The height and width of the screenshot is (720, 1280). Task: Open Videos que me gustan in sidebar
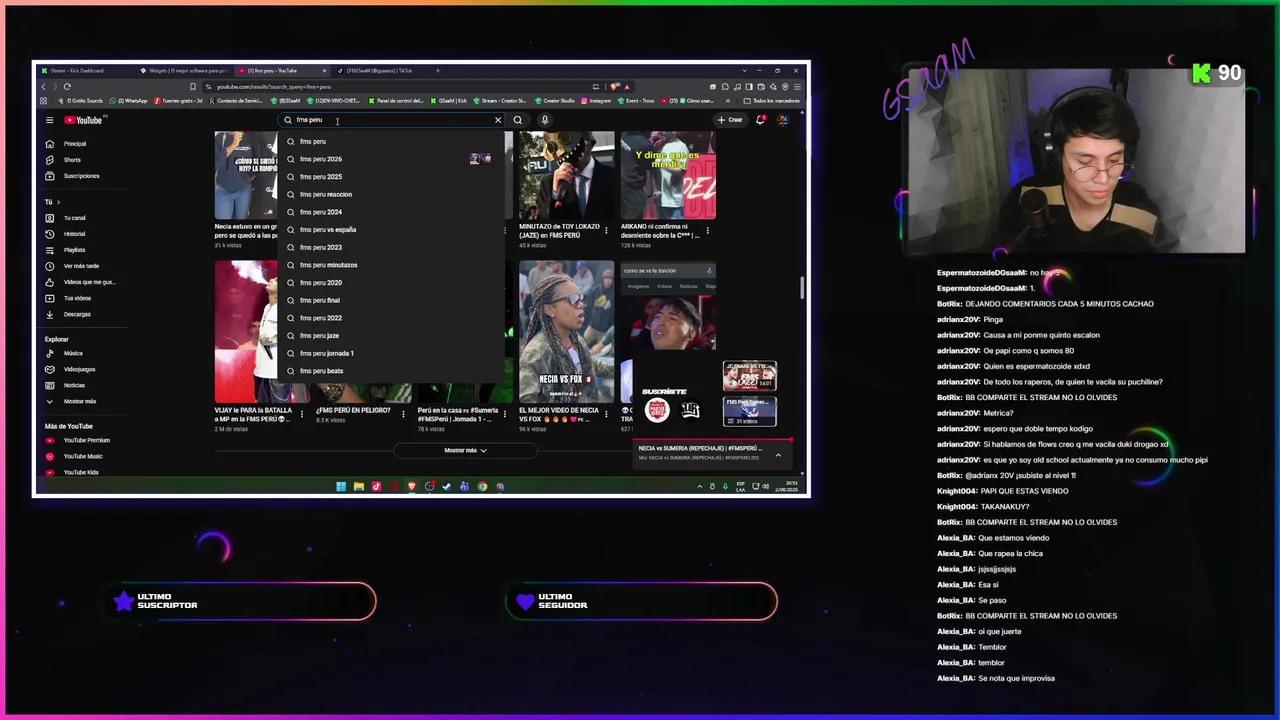coord(88,282)
